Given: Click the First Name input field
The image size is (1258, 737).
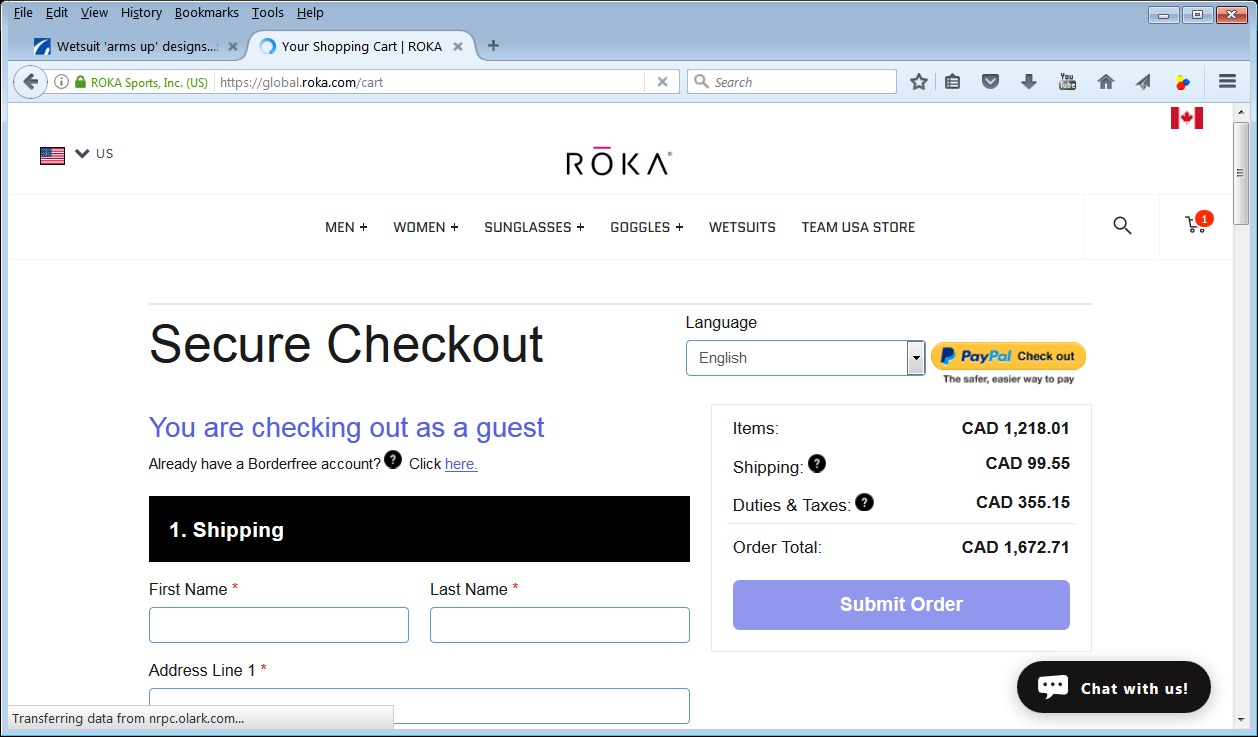Looking at the screenshot, I should 279,625.
